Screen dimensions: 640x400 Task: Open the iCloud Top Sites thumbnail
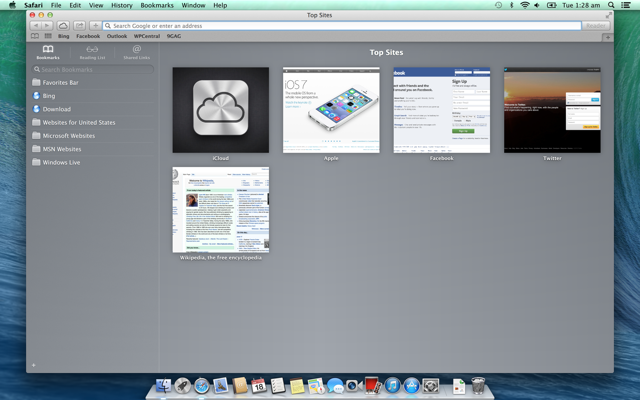tap(220, 110)
